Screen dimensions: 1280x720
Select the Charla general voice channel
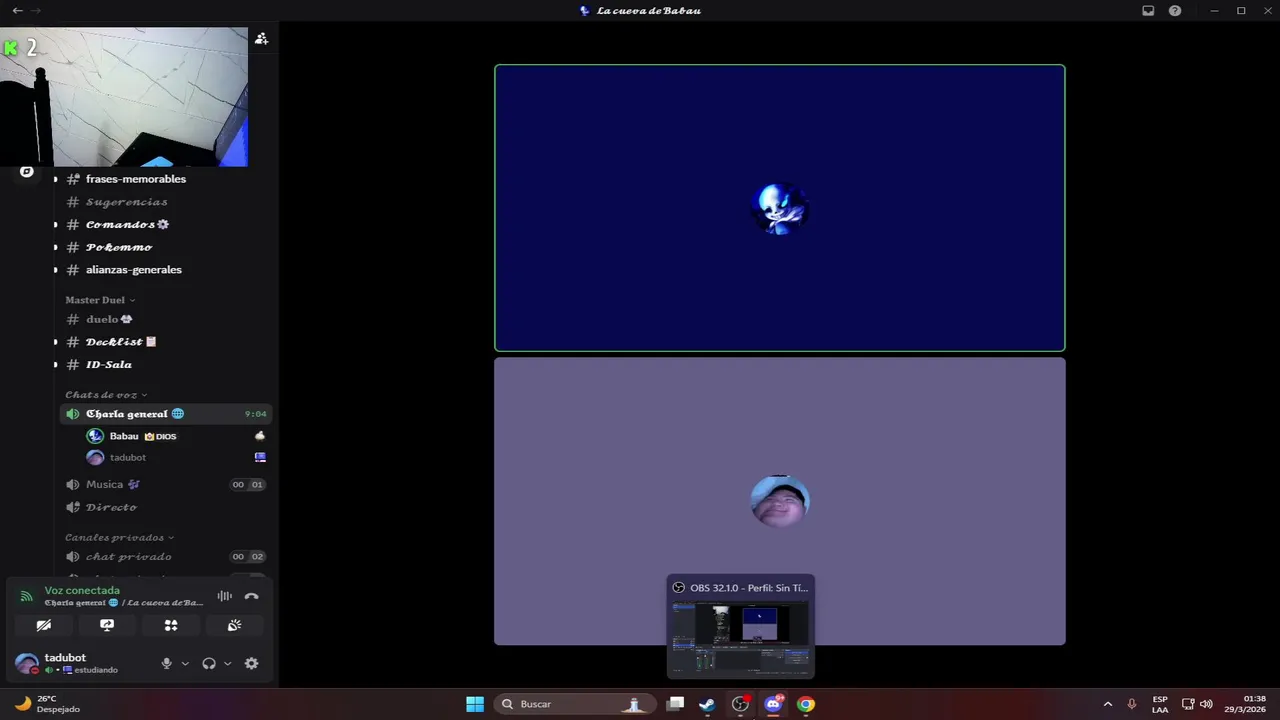coord(164,414)
